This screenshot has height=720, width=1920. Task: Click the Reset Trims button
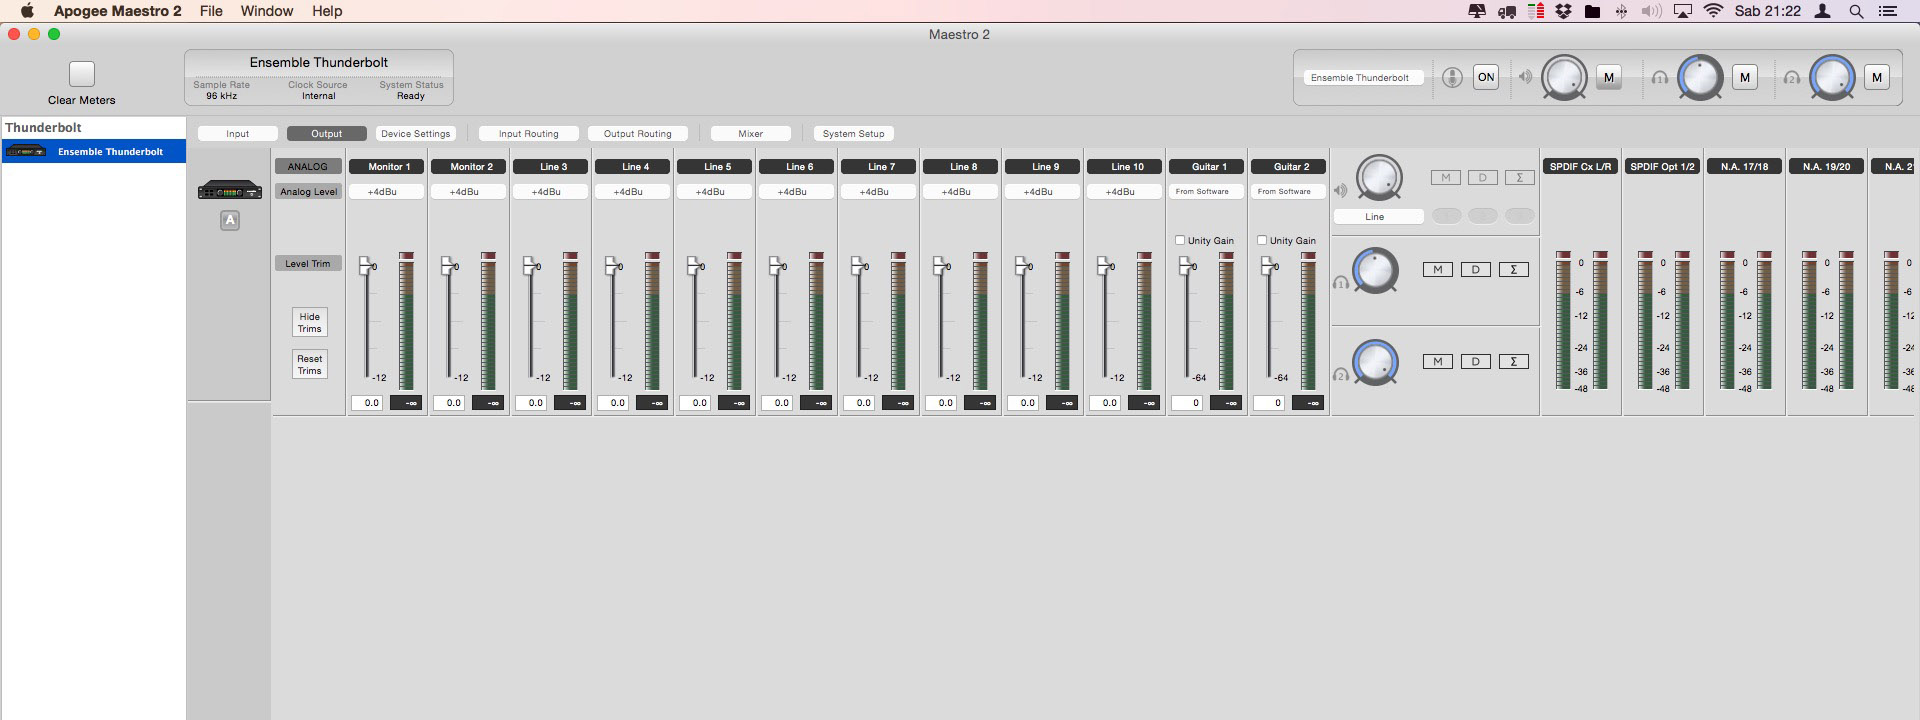(309, 365)
